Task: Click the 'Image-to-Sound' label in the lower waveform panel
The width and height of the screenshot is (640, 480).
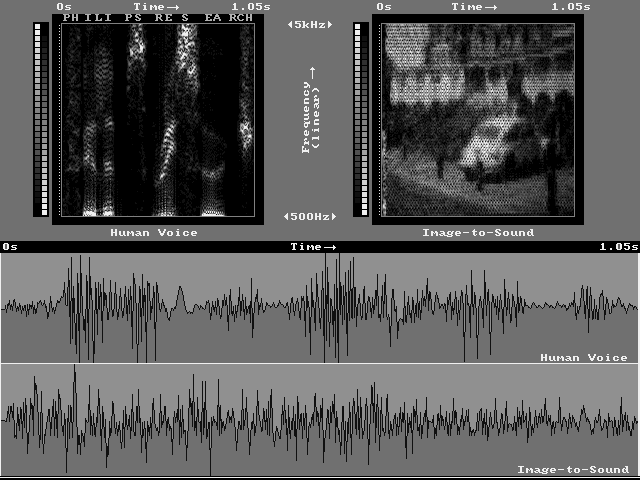Action: pos(573,469)
